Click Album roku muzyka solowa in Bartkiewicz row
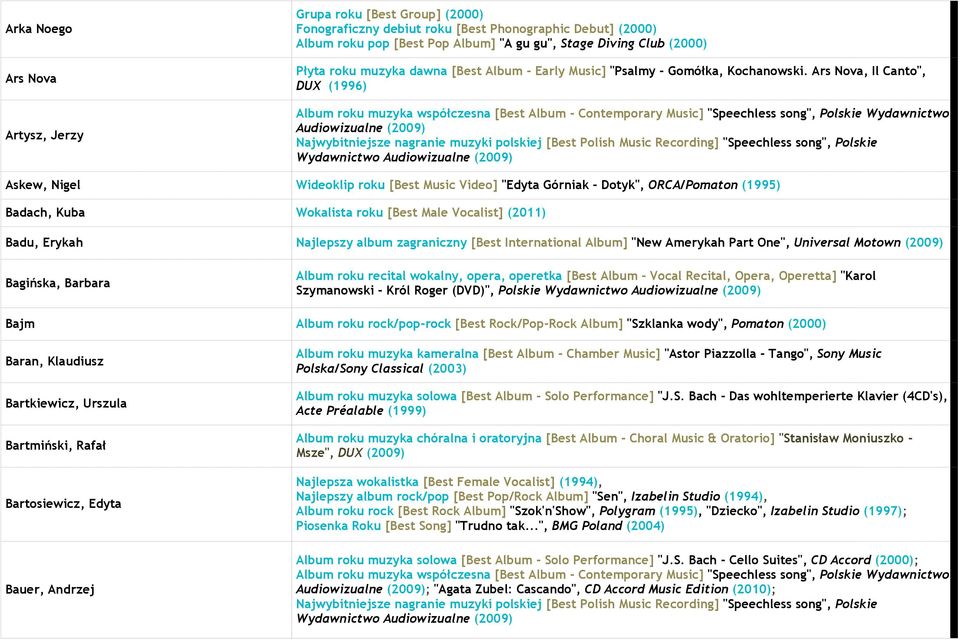Image resolution: width=960 pixels, height=640 pixels. (376, 396)
